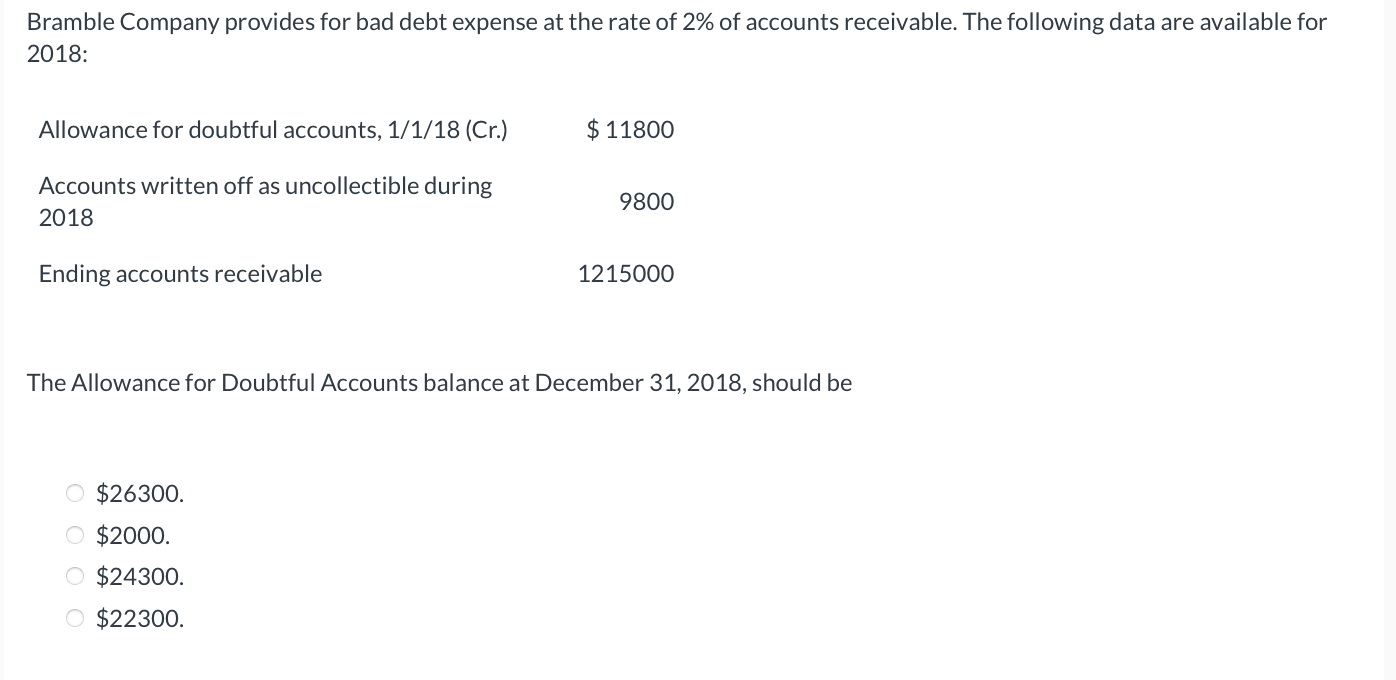This screenshot has width=1396, height=680.
Task: Click the Allowance for doubtful accounts row
Action: [x=272, y=129]
